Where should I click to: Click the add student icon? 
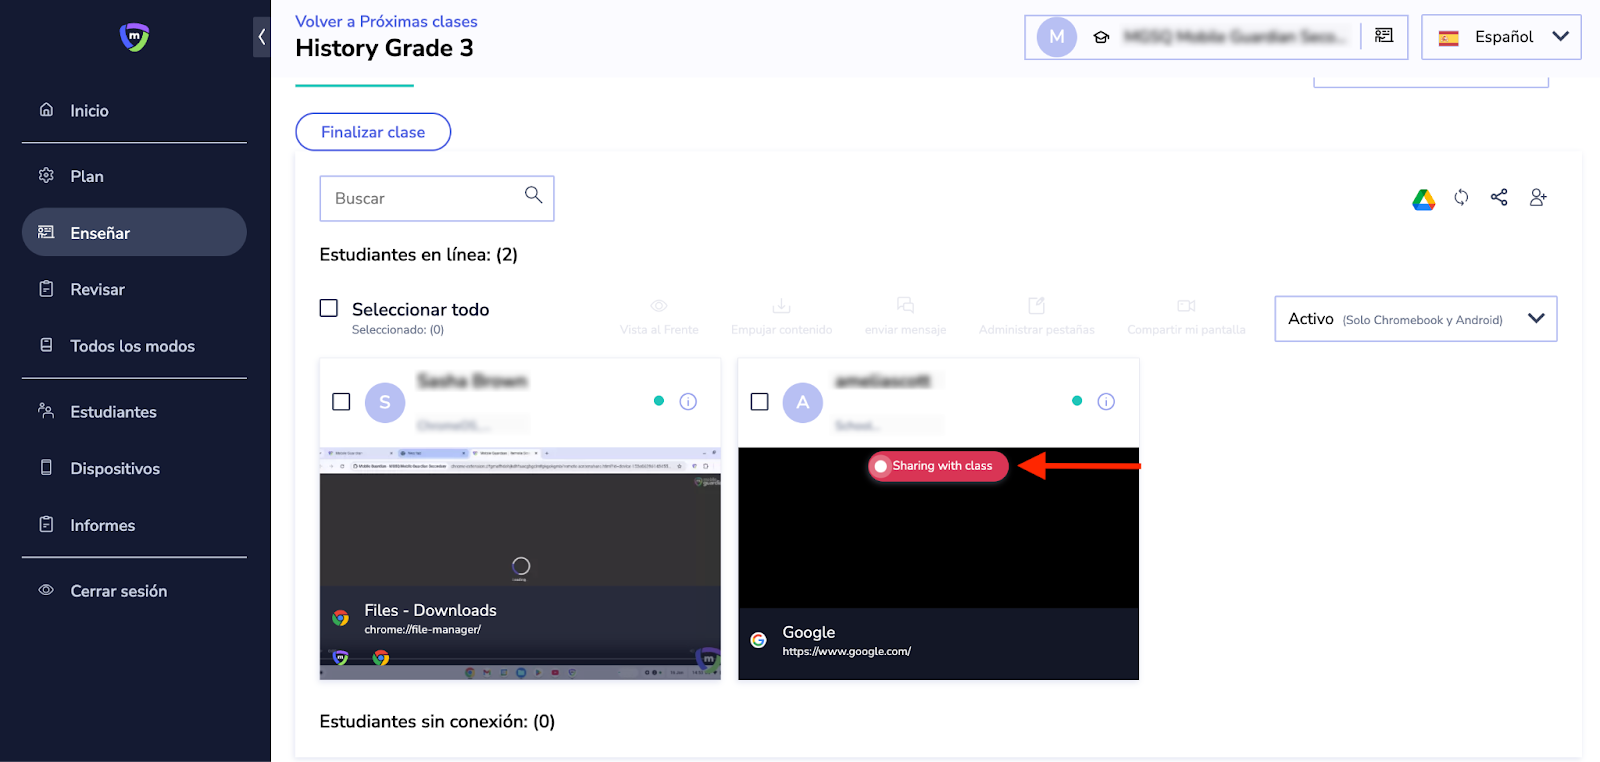[1538, 198]
